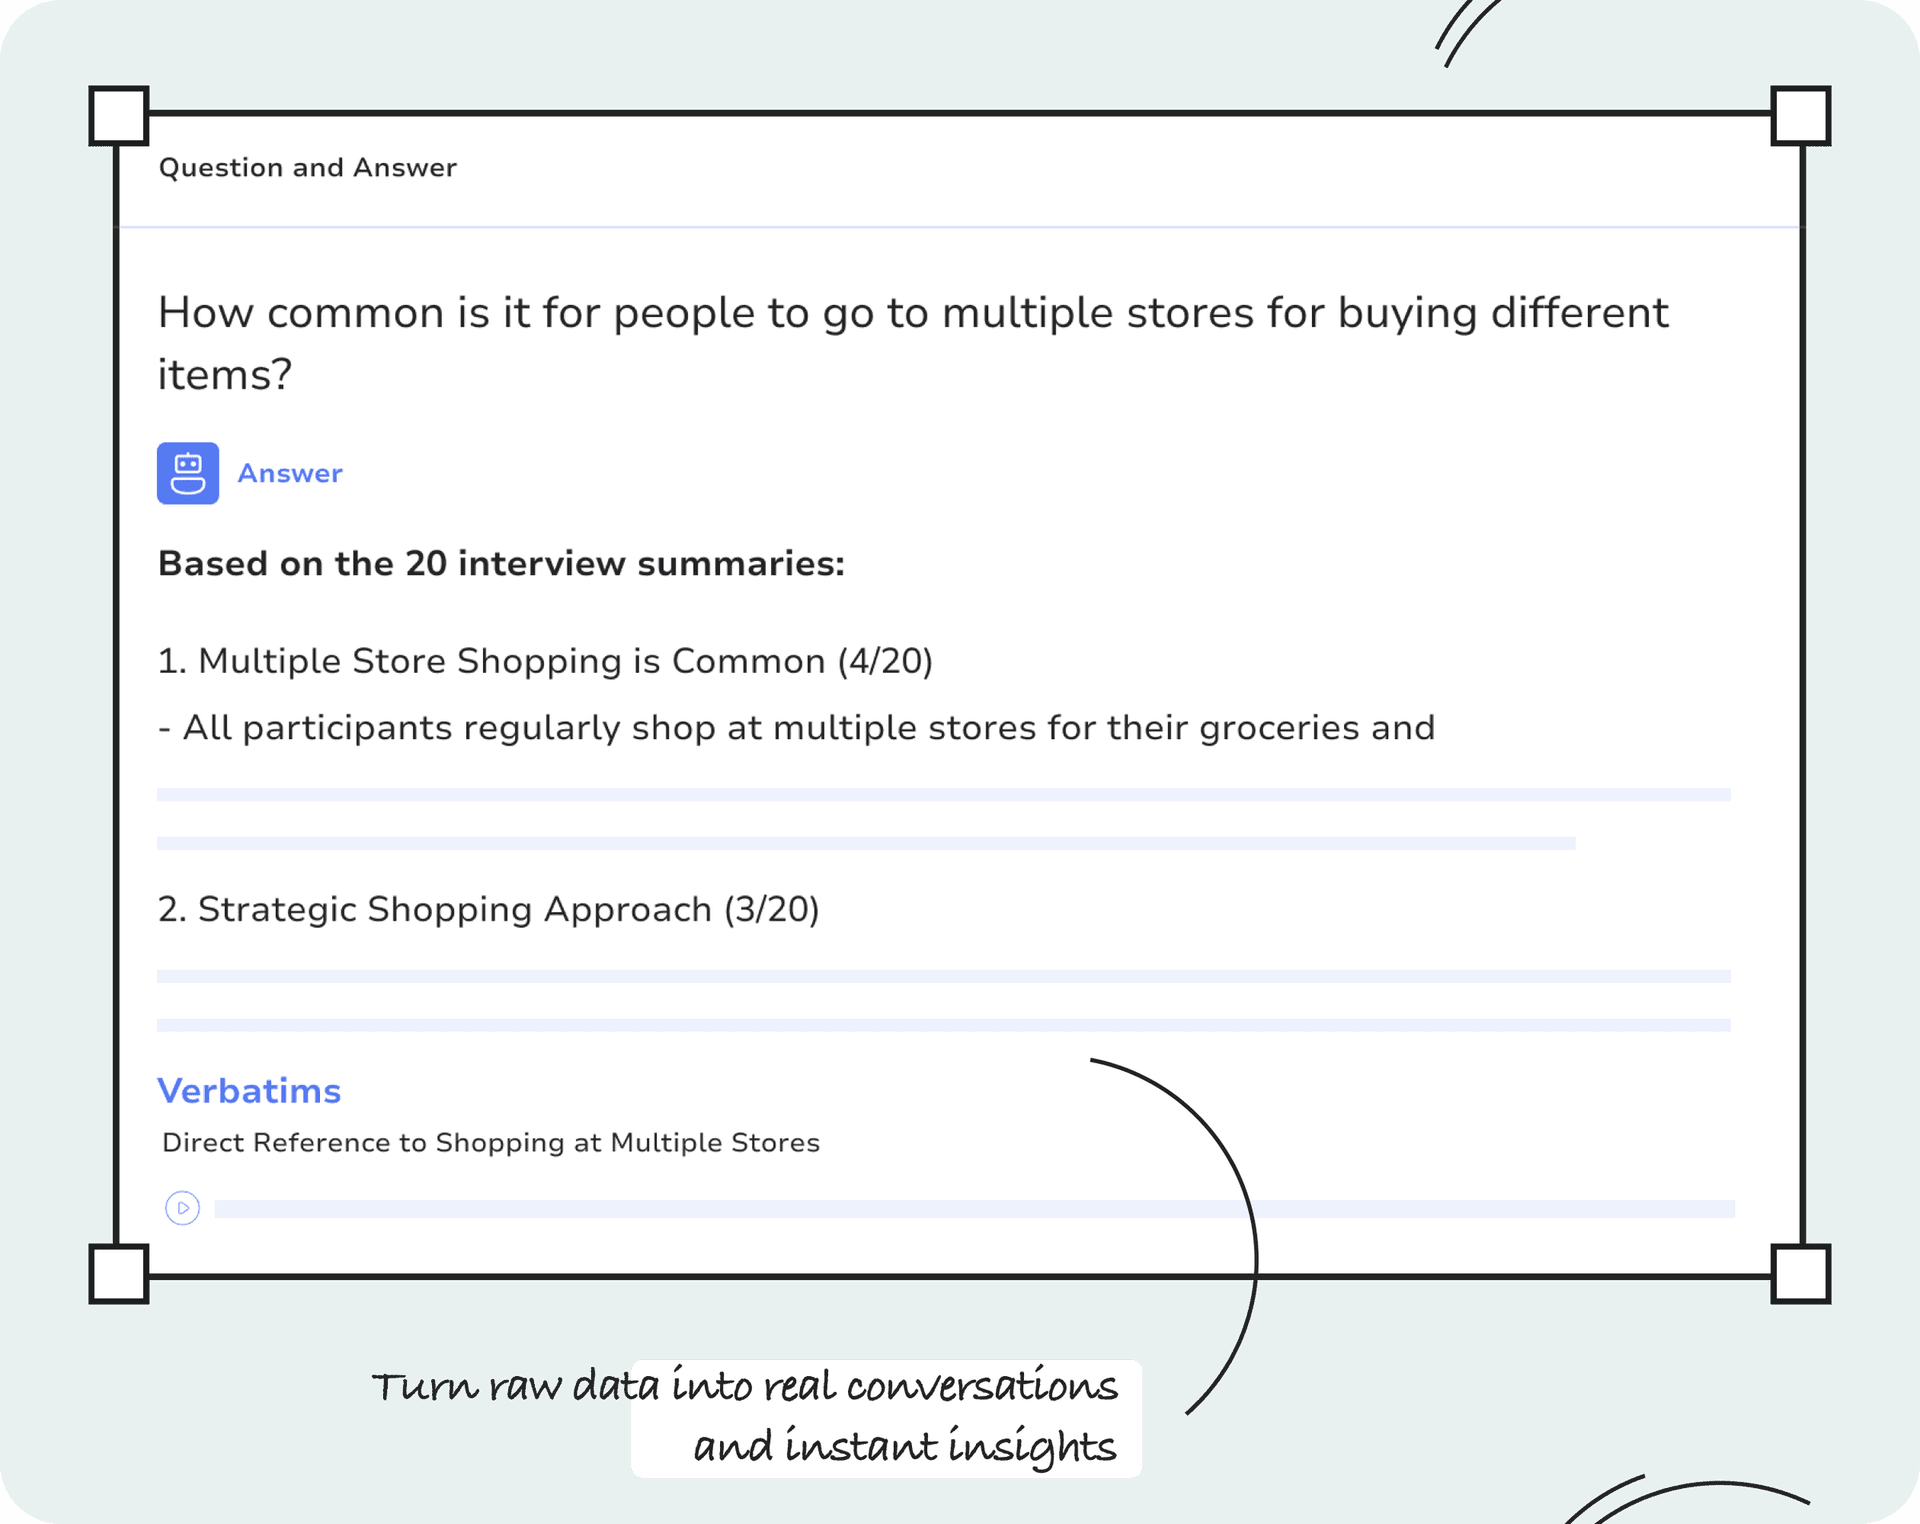Click the "and instant insights" caption text
The width and height of the screenshot is (1920, 1524).
click(x=904, y=1447)
